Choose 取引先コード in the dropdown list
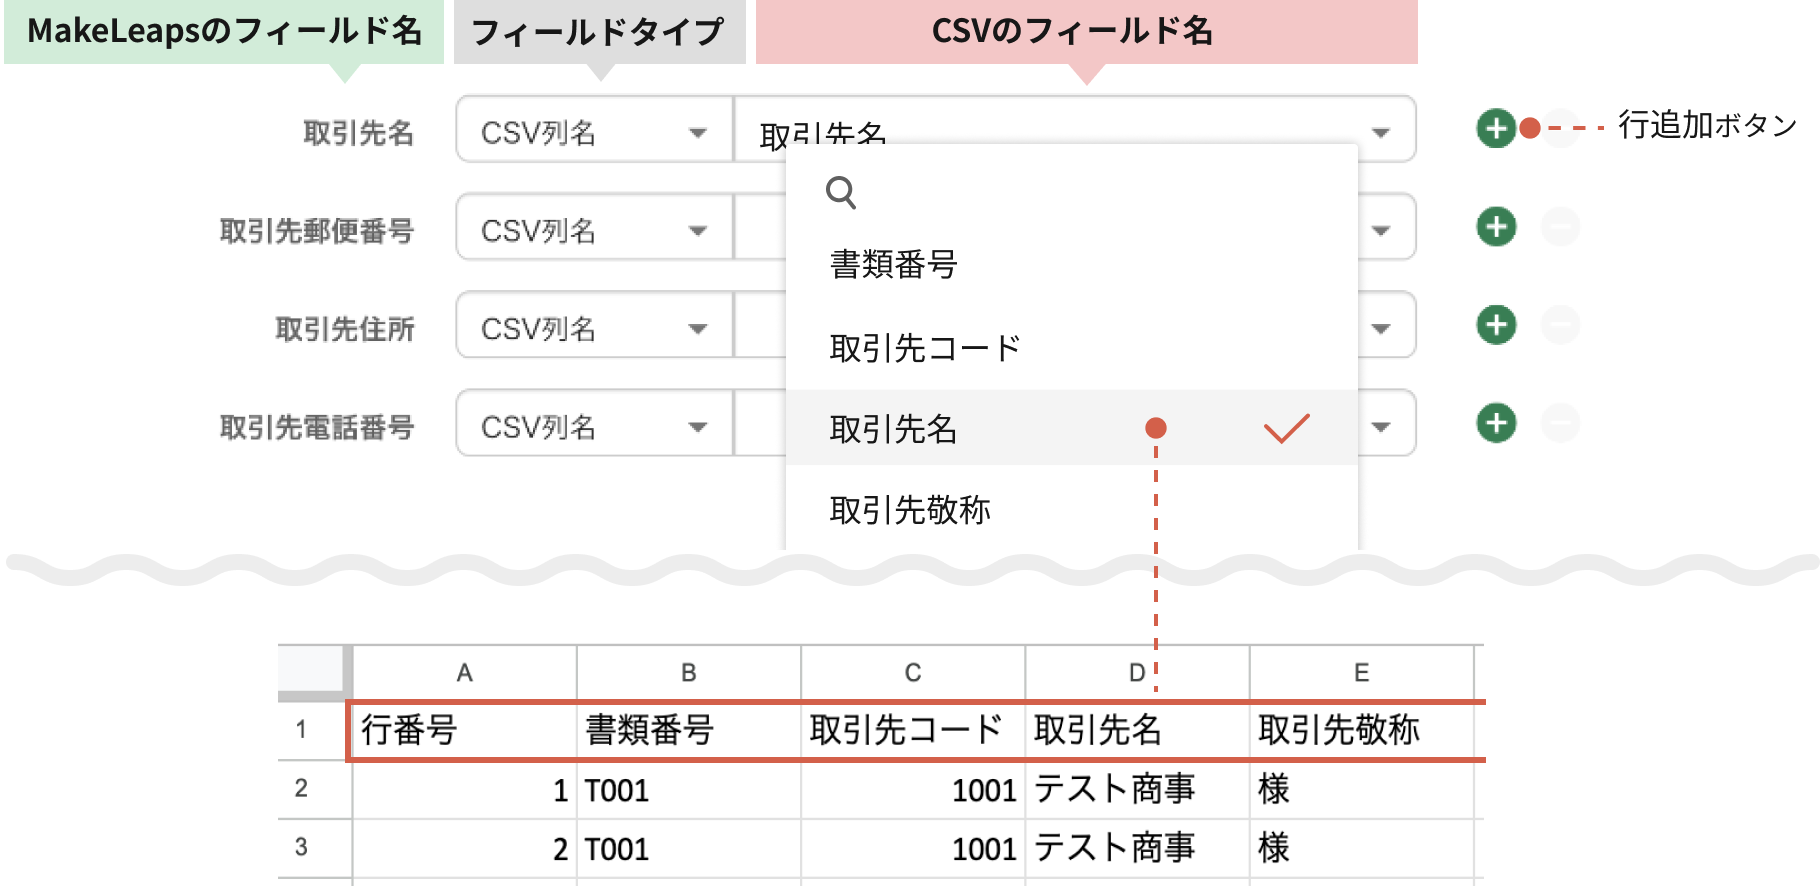This screenshot has width=1820, height=886. [925, 348]
